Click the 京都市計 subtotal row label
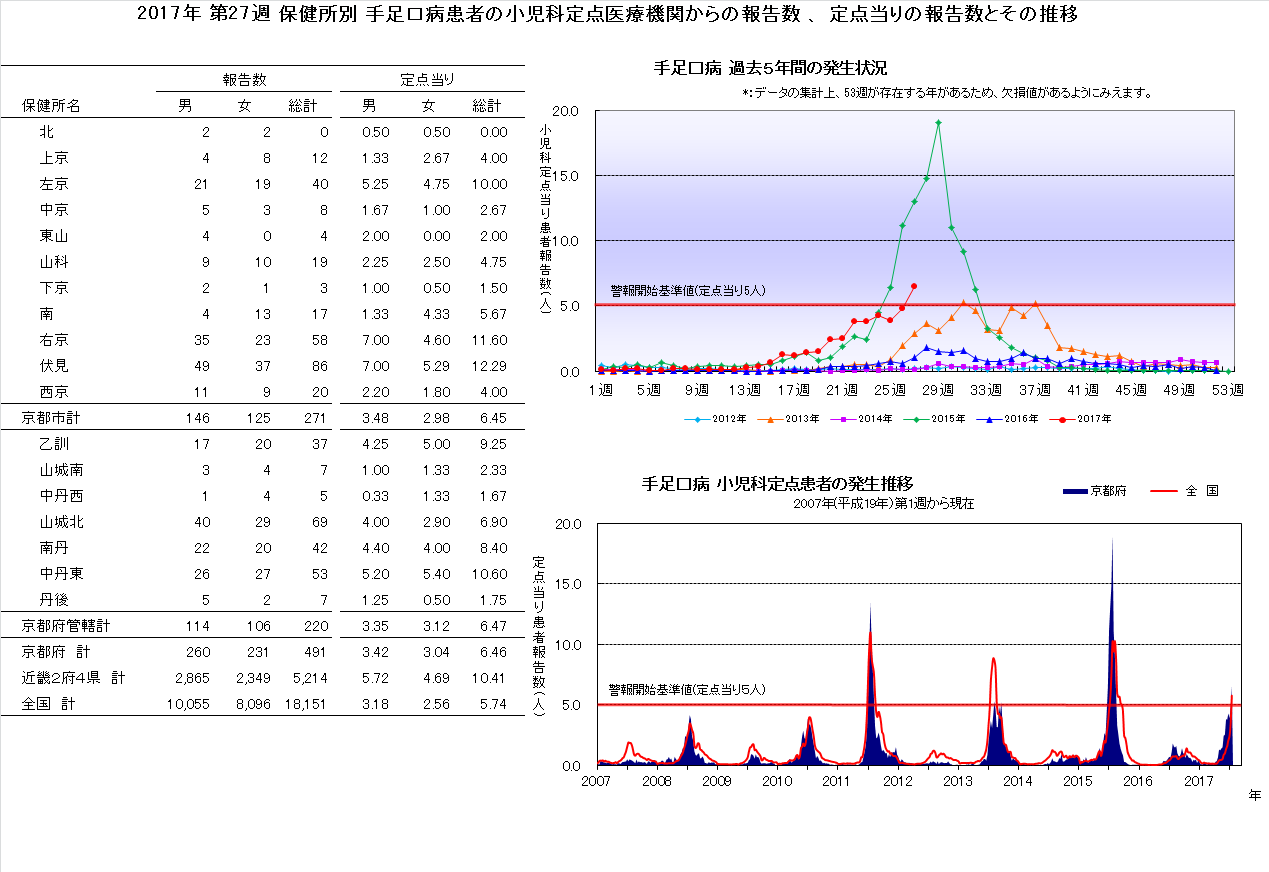1269x872 pixels. tap(52, 418)
